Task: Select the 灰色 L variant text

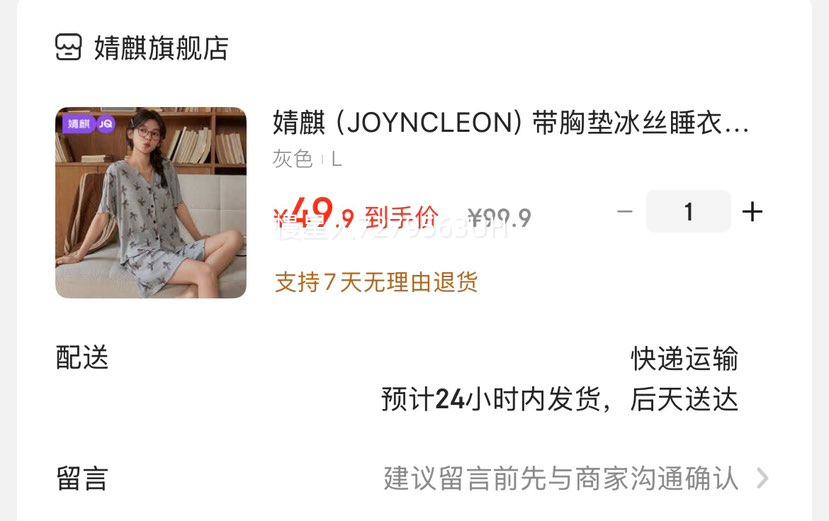Action: (x=307, y=159)
